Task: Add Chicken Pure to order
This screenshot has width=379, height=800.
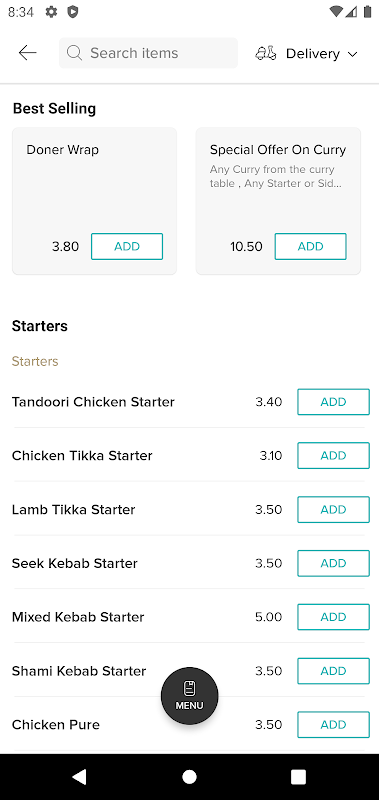Action: [334, 725]
